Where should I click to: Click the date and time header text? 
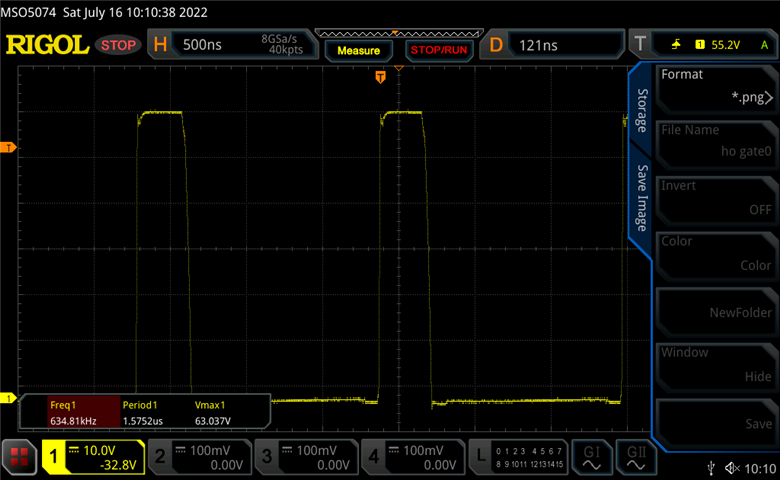[x=104, y=12]
